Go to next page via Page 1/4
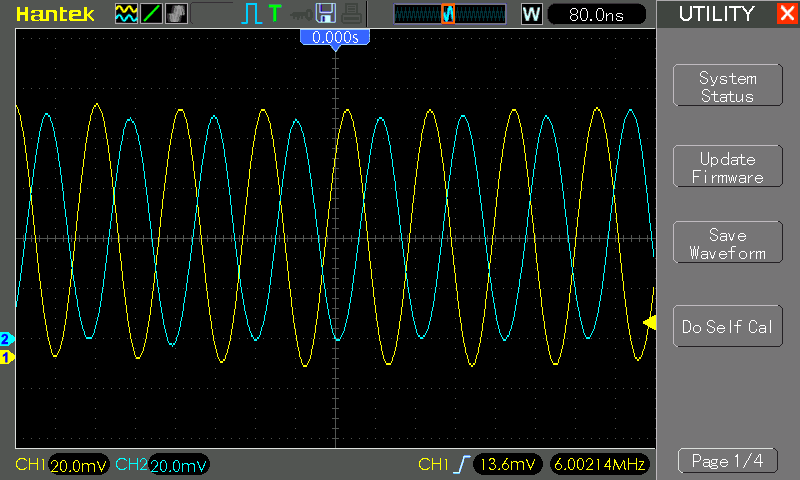800x480 pixels. click(727, 461)
